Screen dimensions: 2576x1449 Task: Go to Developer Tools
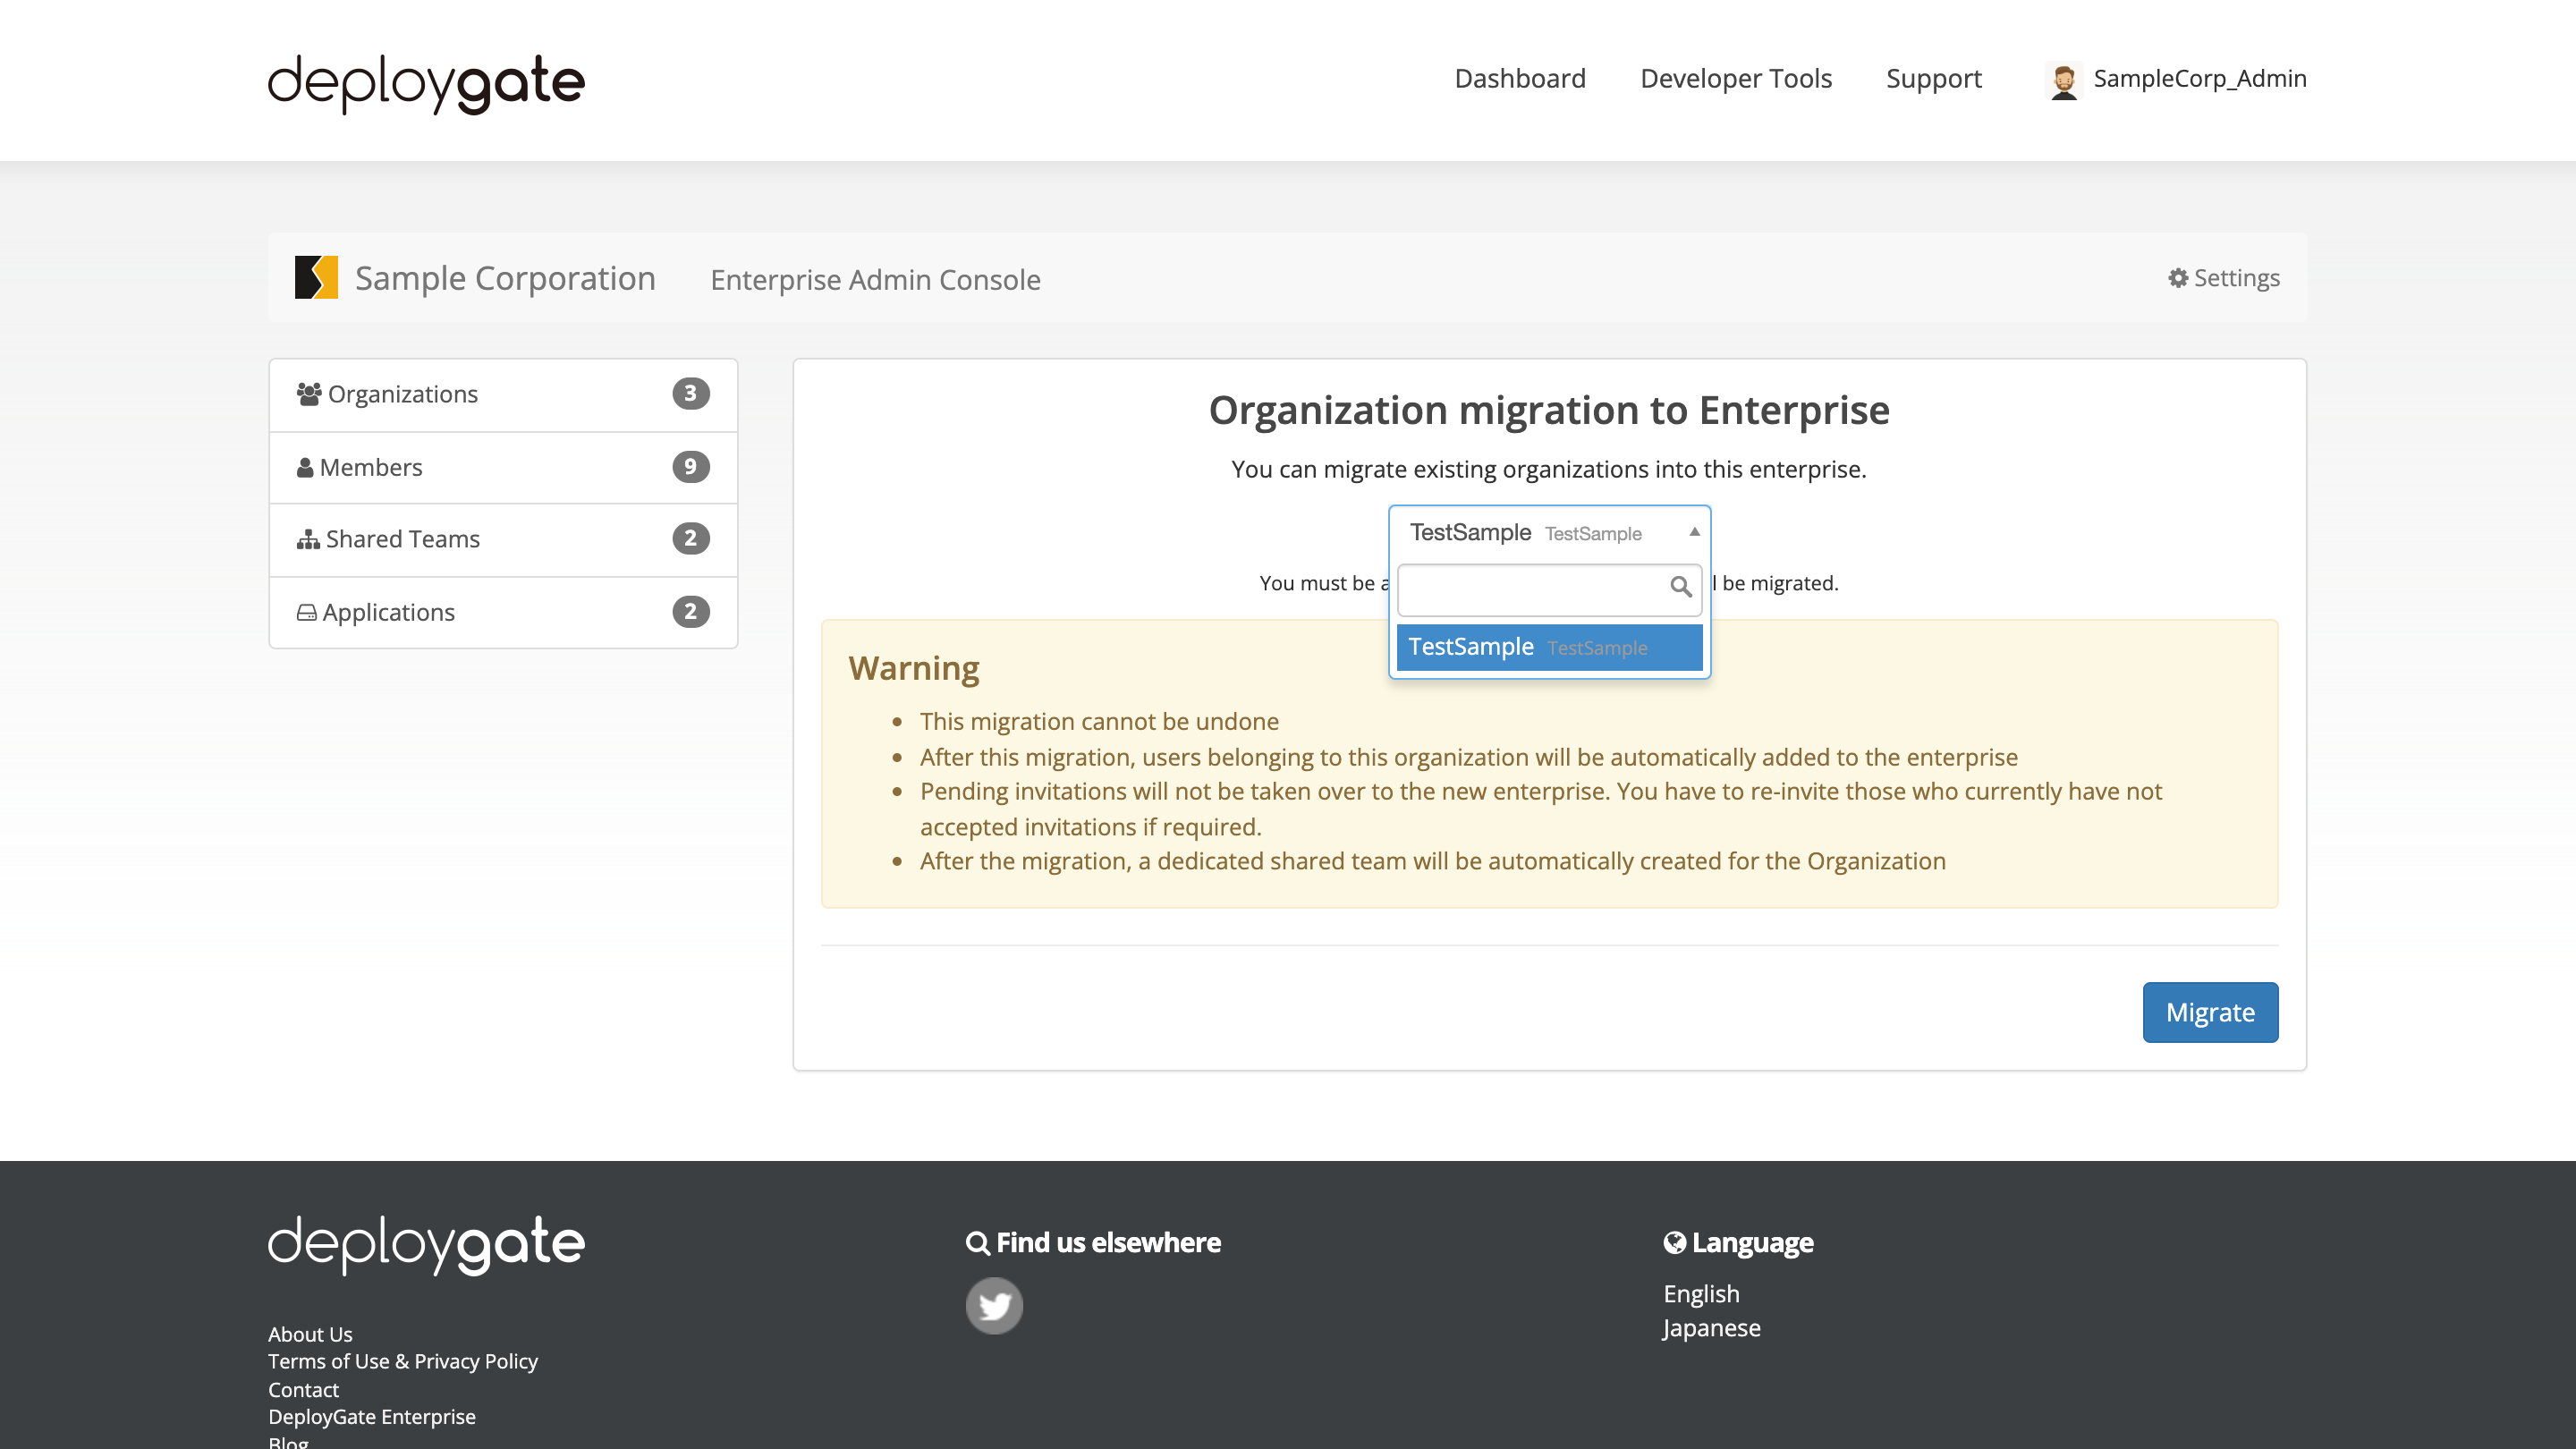tap(1736, 78)
